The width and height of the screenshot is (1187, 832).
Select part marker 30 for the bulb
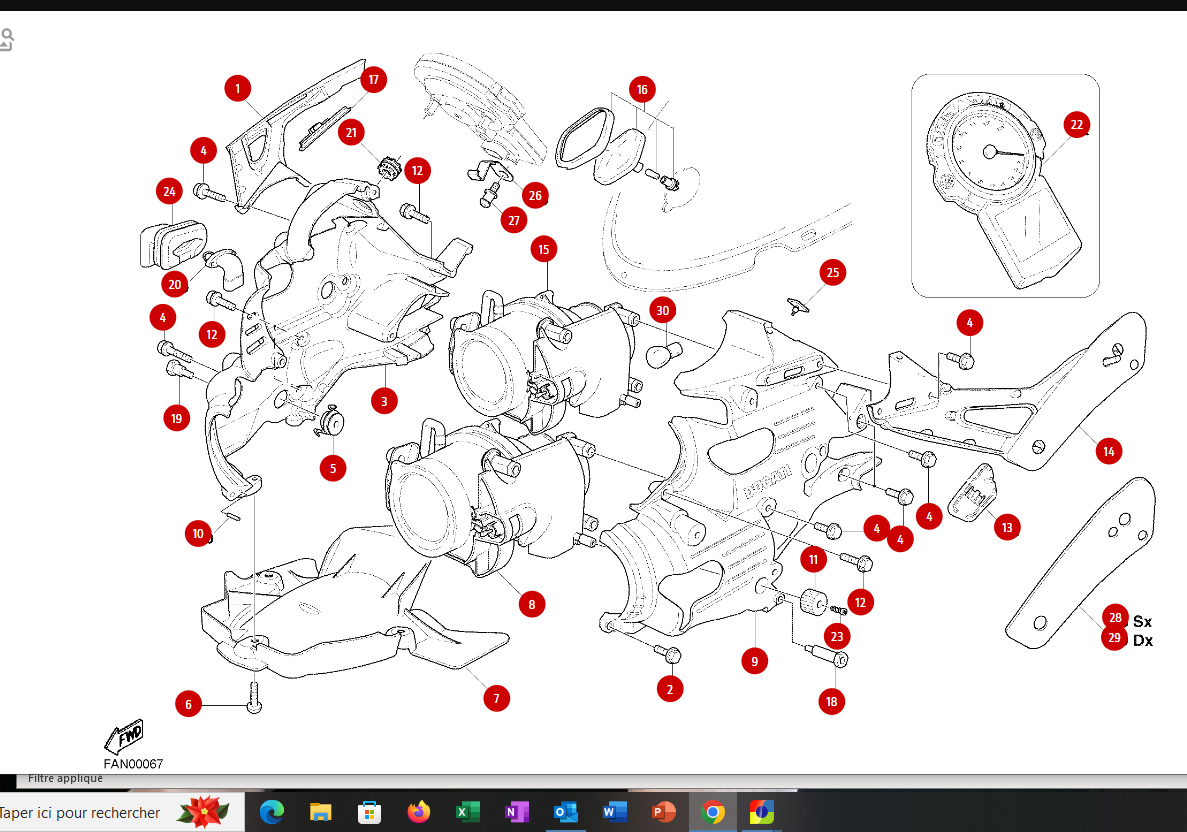[662, 310]
